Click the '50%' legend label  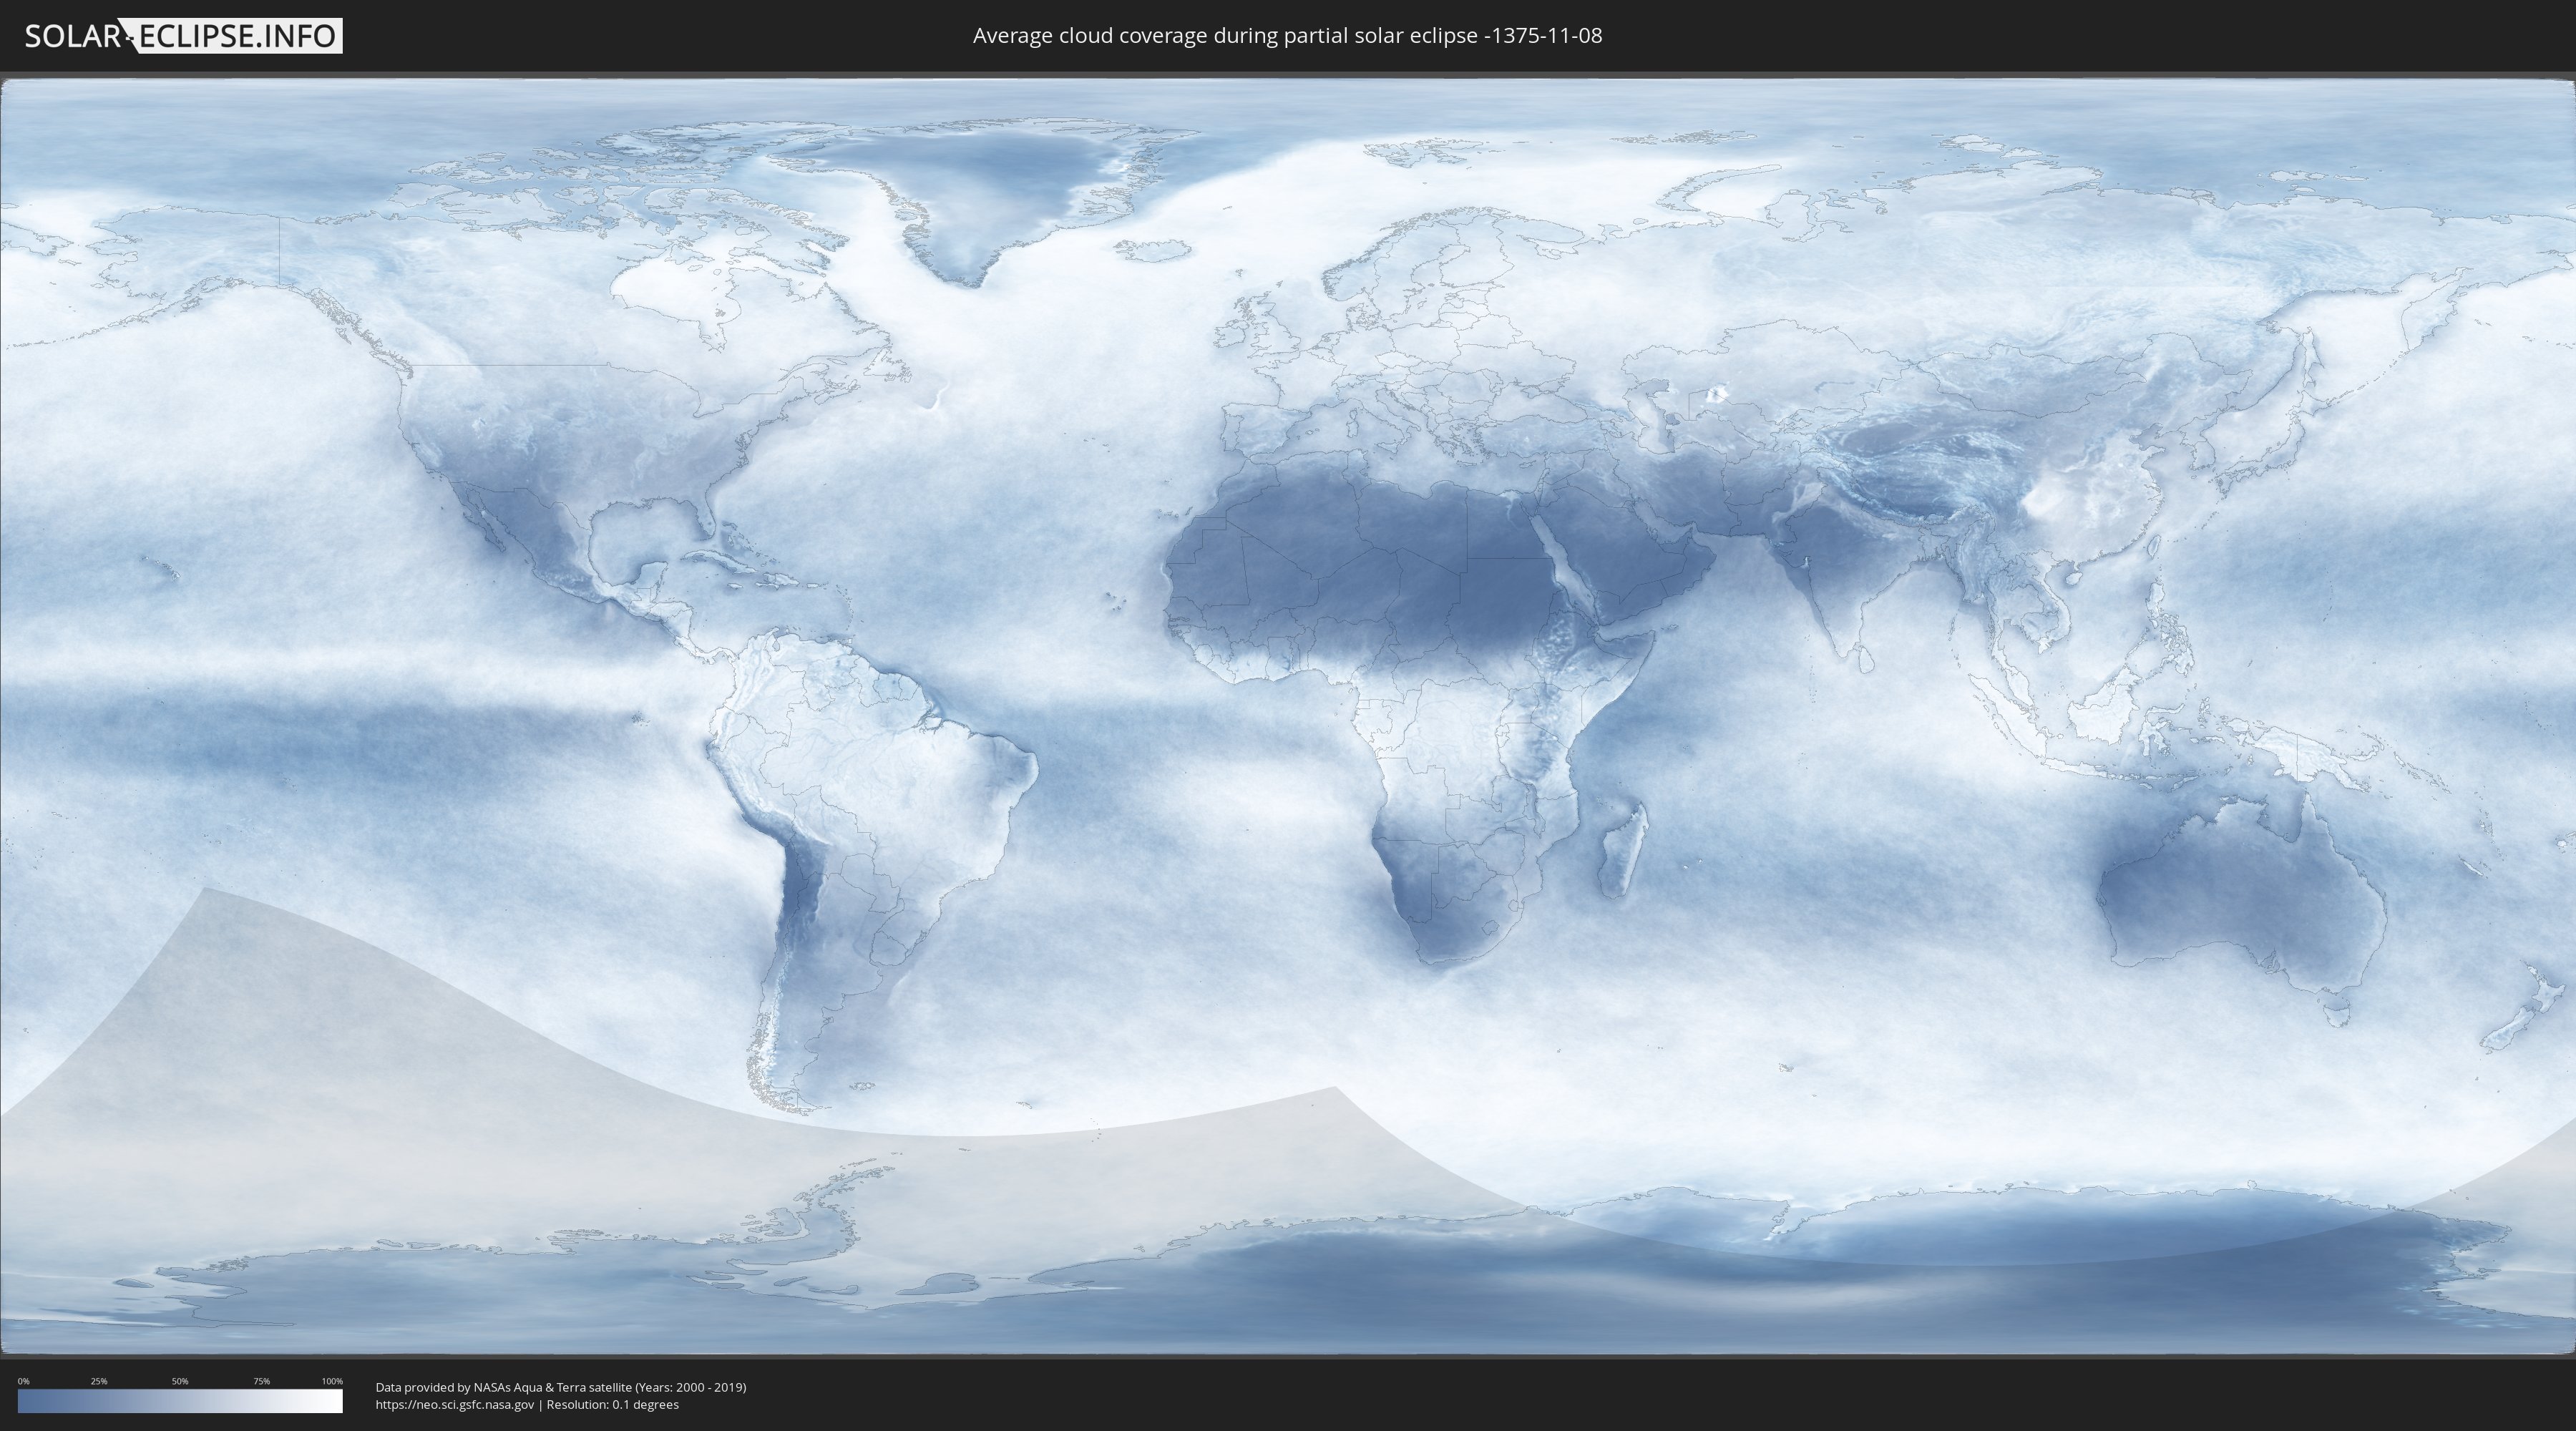click(180, 1381)
